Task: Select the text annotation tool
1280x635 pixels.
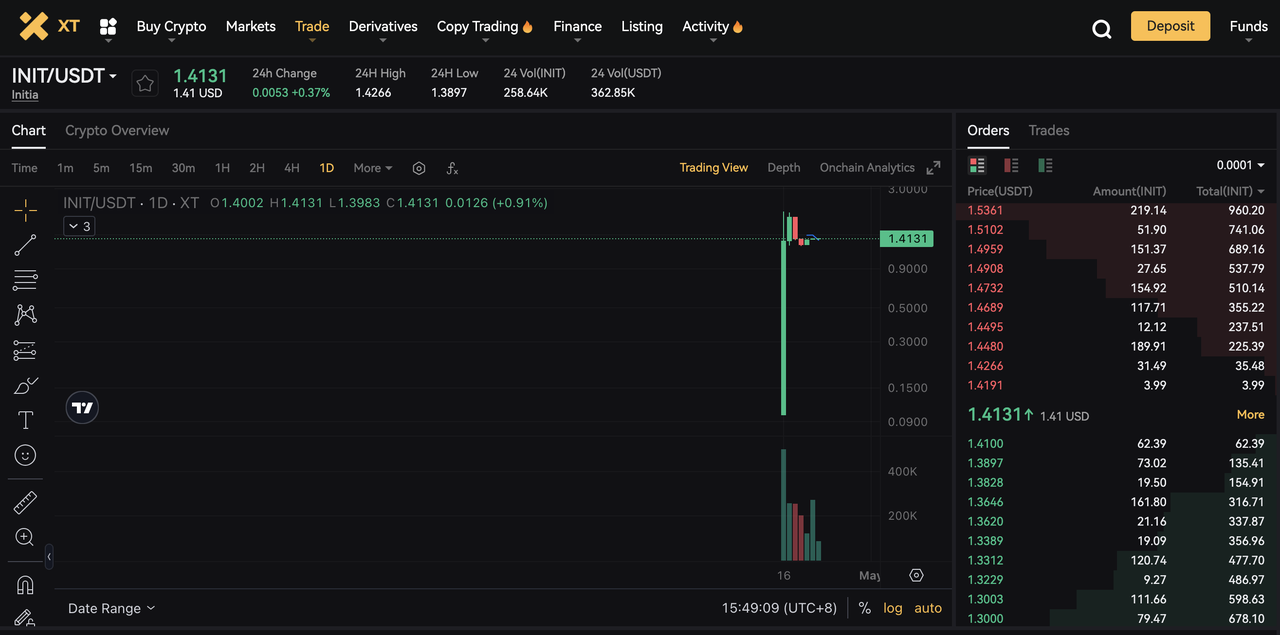Action: click(24, 419)
